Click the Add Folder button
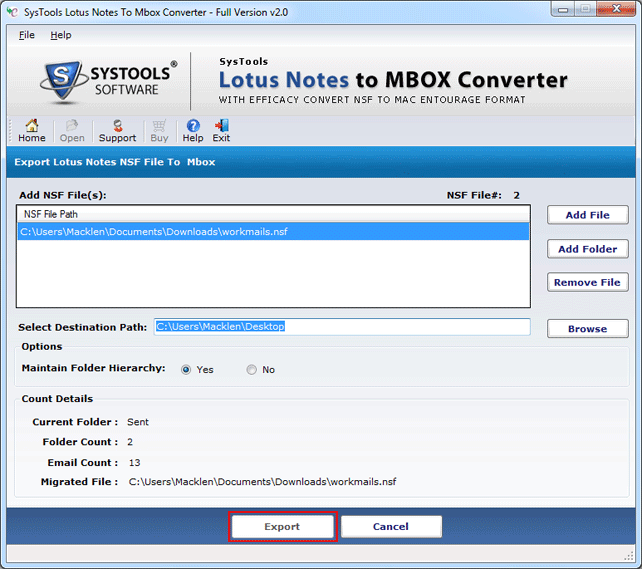Viewport: 642px width, 569px height. 588,249
